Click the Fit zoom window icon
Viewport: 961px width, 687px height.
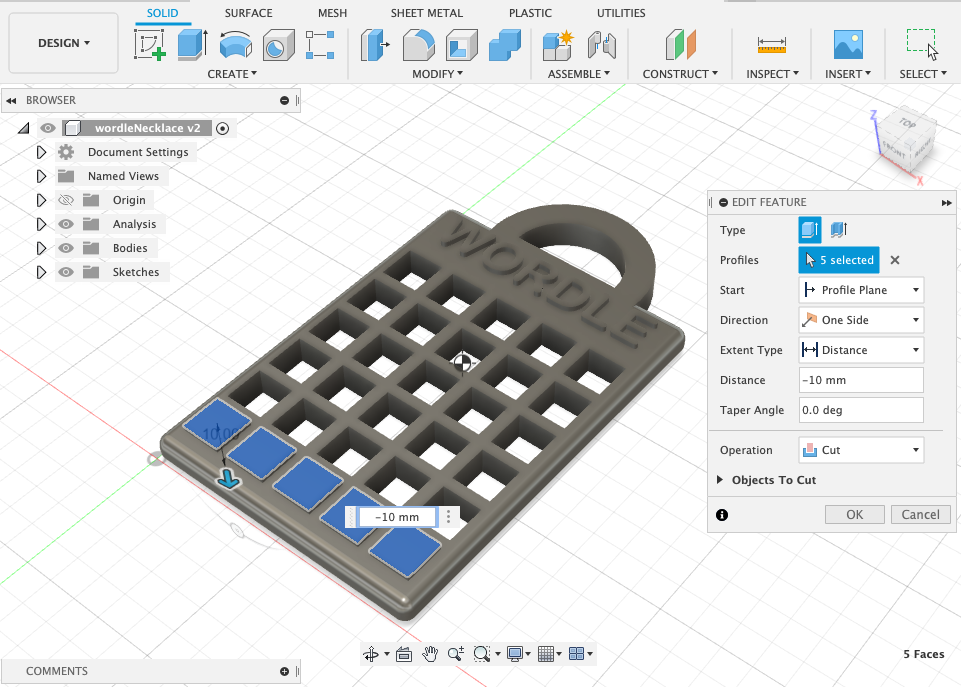click(x=482, y=654)
